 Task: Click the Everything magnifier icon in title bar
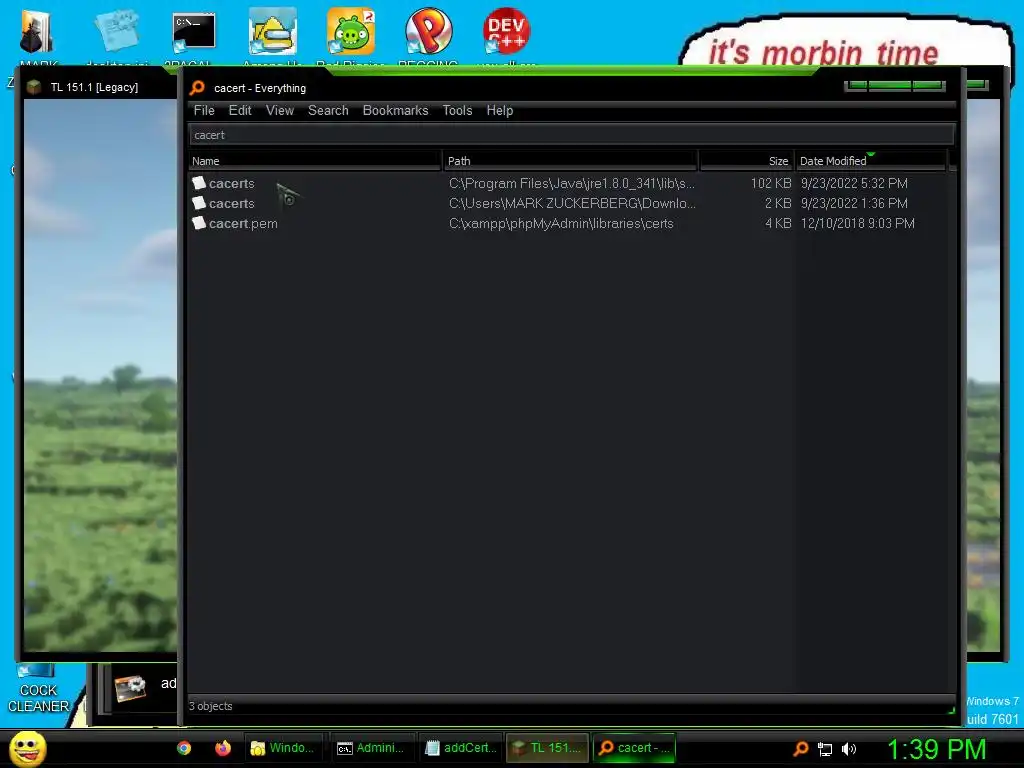(197, 88)
